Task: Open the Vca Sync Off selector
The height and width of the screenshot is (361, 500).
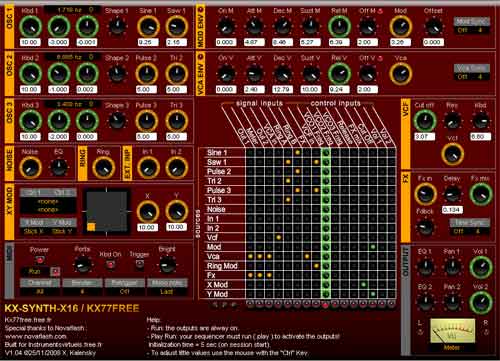Action: coord(471,77)
